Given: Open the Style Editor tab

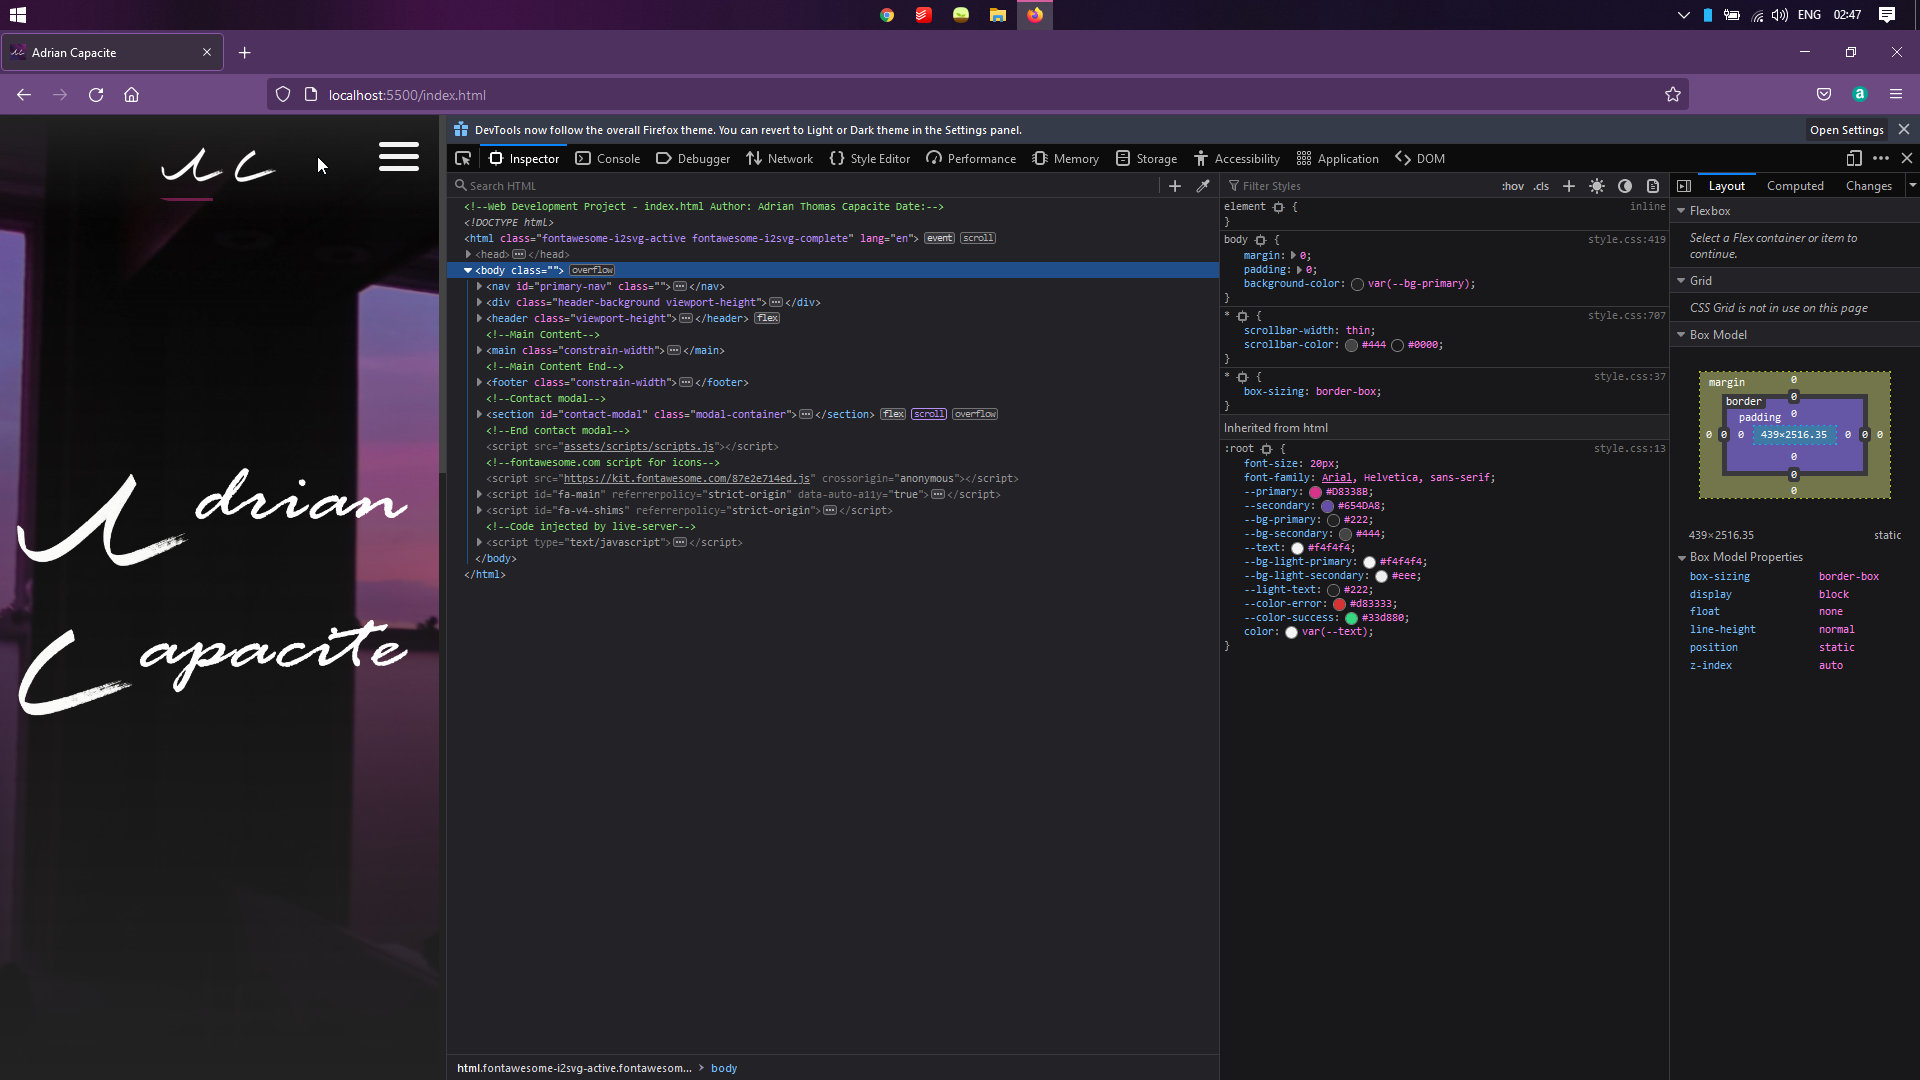Looking at the screenshot, I should pos(870,159).
